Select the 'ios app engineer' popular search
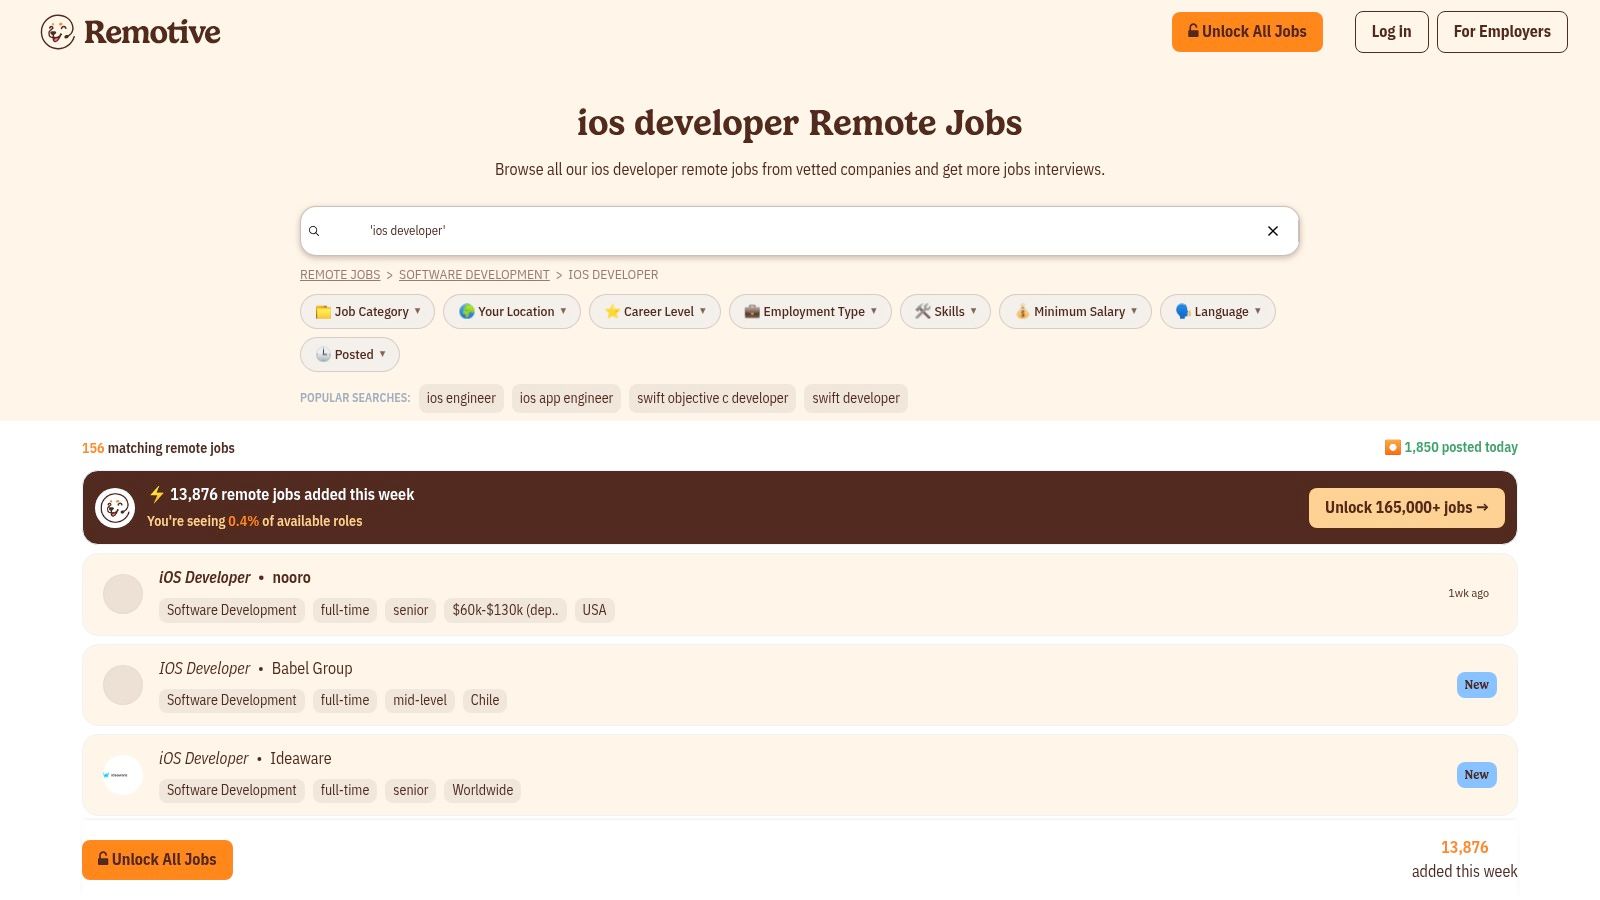Viewport: 1600px width, 900px height. [x=566, y=398]
